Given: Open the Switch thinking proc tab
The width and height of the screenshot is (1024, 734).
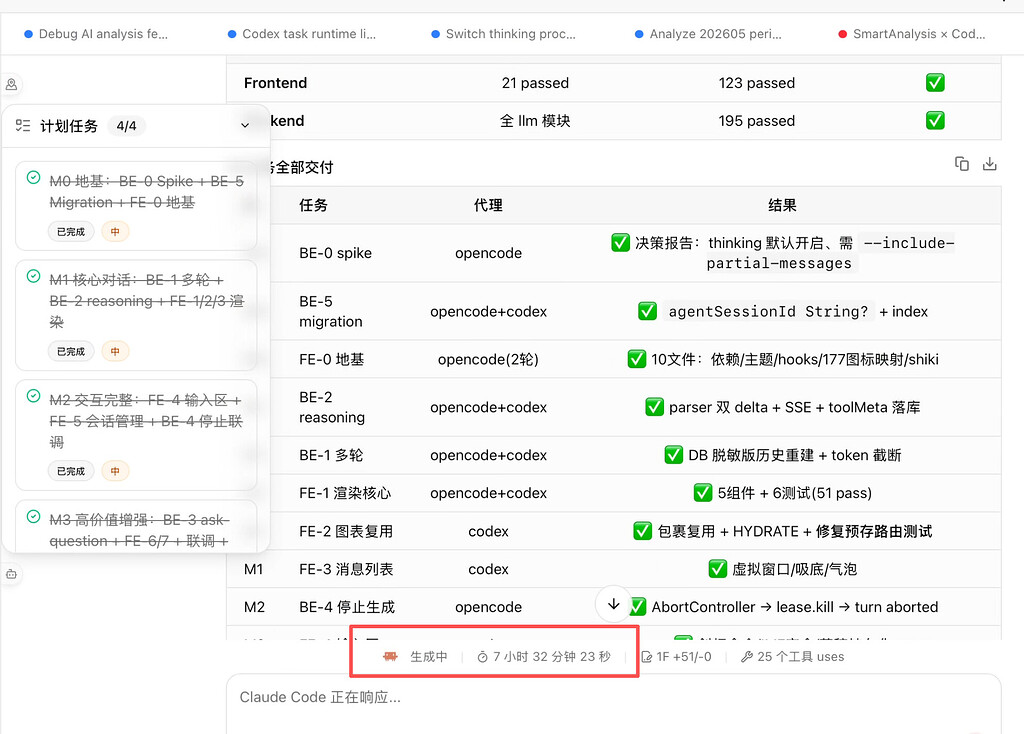Looking at the screenshot, I should tap(504, 34).
